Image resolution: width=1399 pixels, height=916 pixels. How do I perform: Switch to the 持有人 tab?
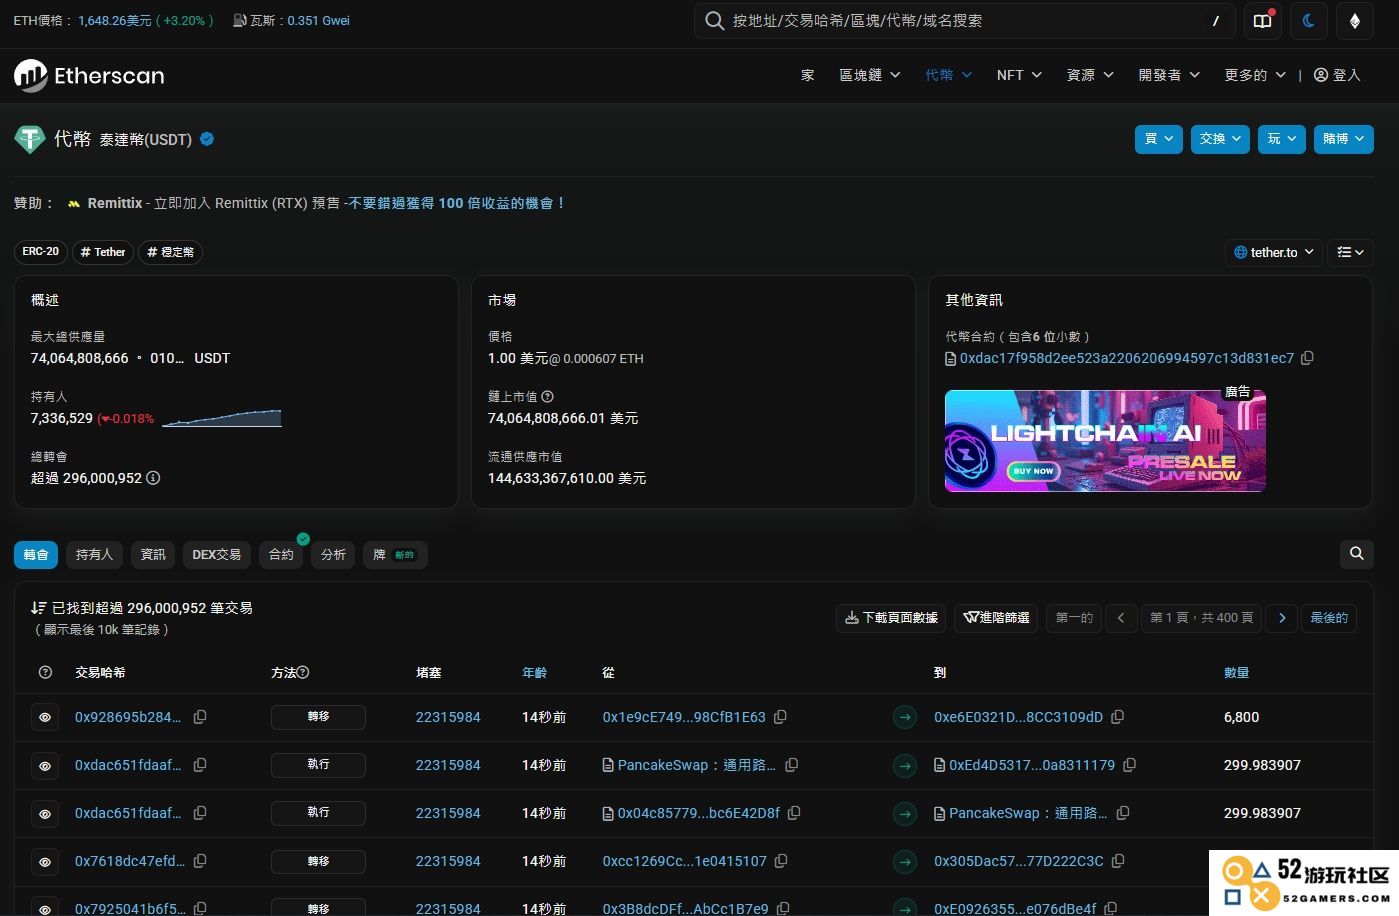tap(95, 555)
